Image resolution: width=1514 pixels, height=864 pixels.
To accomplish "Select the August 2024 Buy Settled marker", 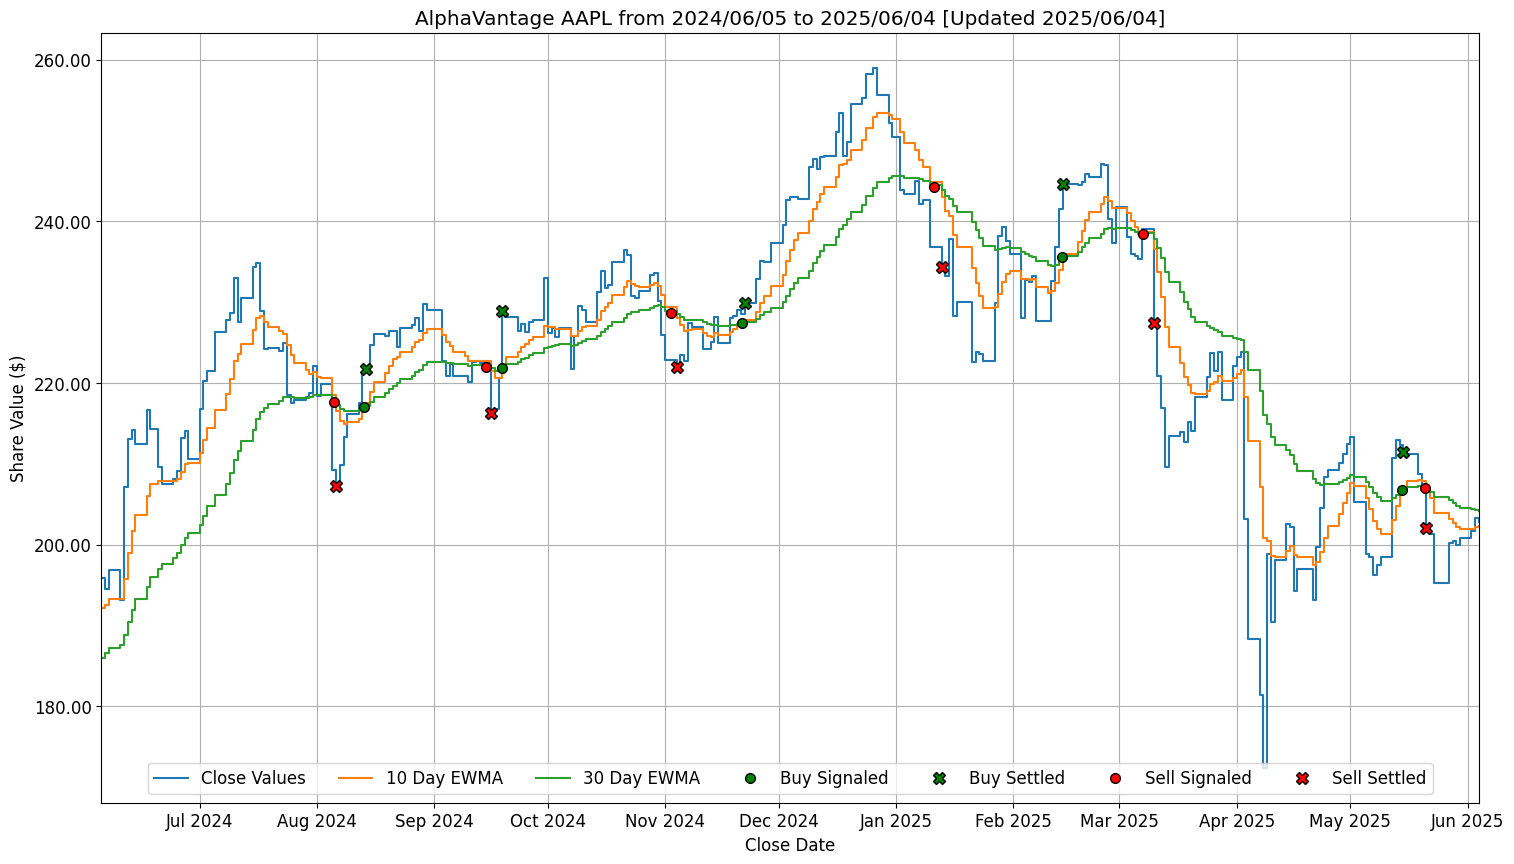I will pyautogui.click(x=366, y=370).
